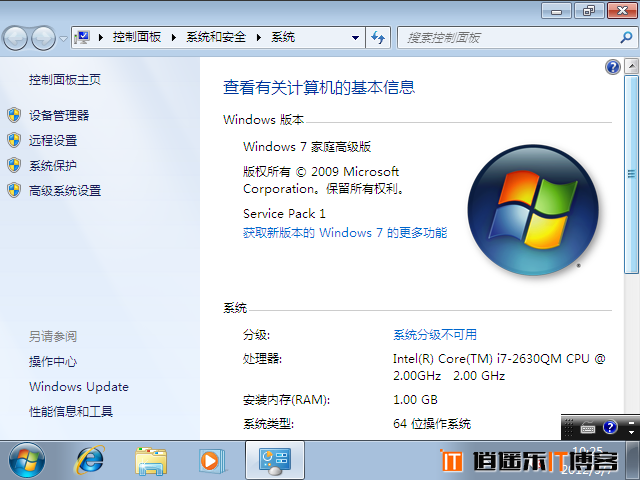Click the refresh button next to address bar
The width and height of the screenshot is (640, 480).
pyautogui.click(x=378, y=38)
